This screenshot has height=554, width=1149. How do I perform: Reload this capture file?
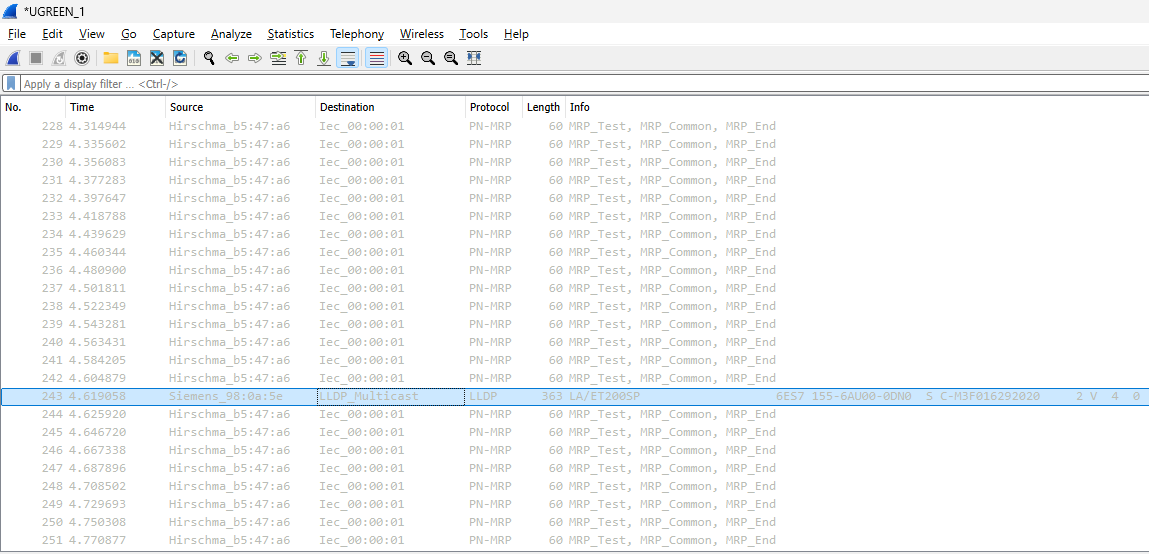tap(180, 58)
